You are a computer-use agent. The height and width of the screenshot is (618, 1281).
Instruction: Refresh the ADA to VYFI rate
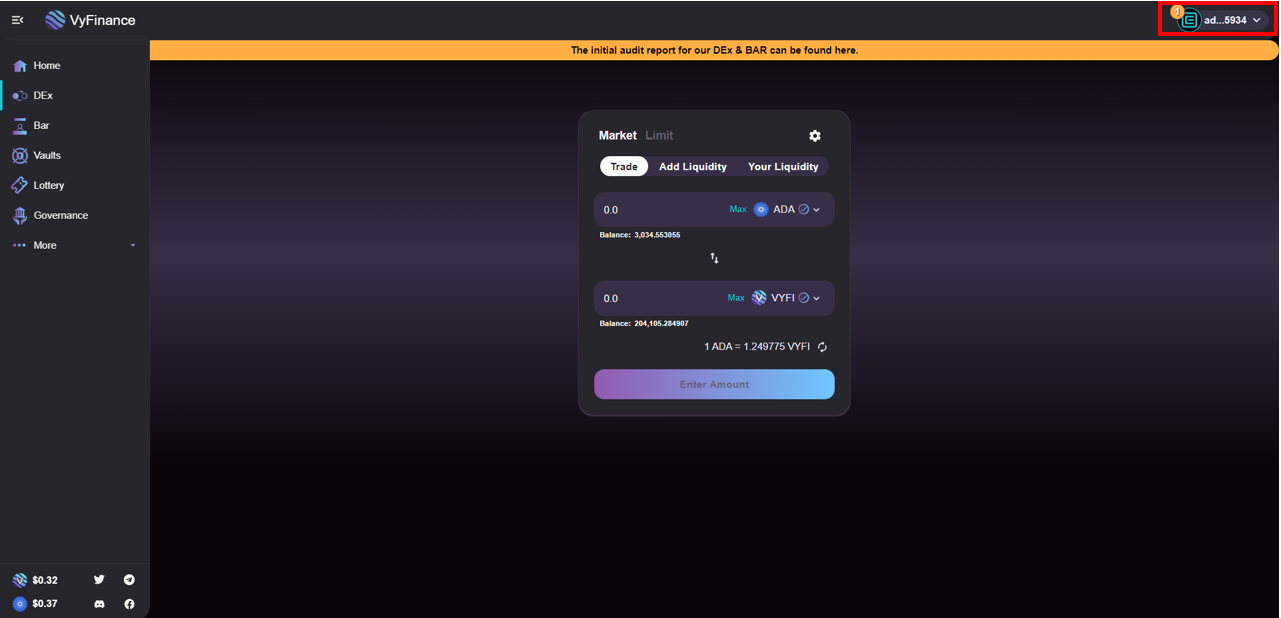point(822,347)
